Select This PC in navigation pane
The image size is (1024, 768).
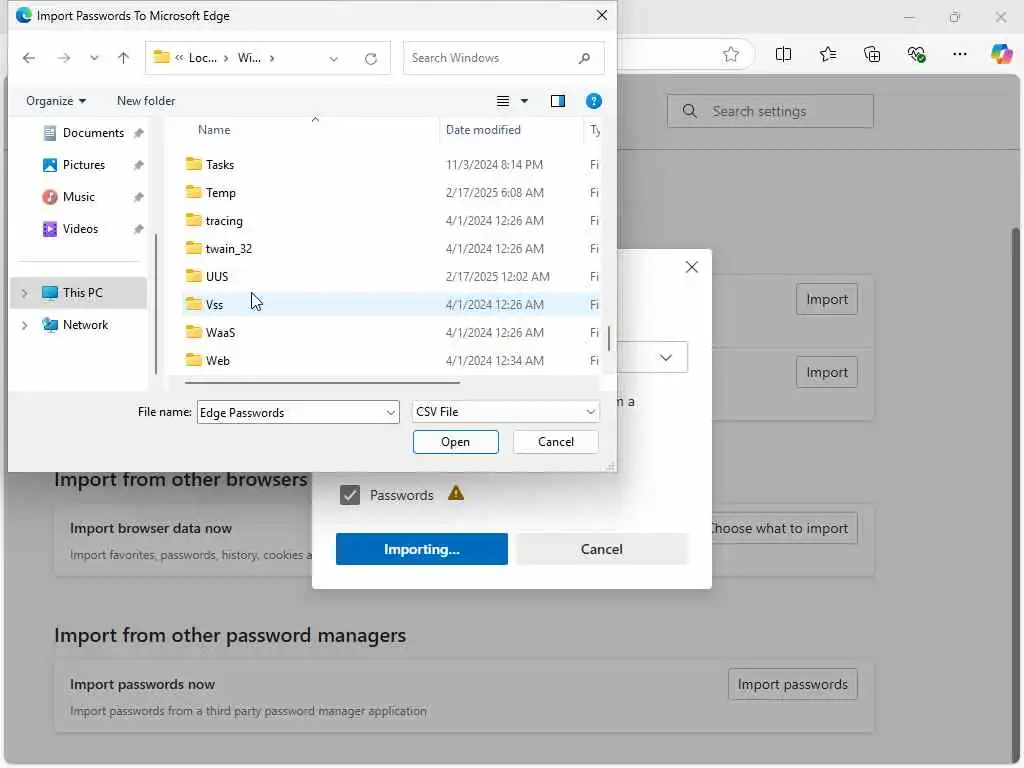coord(82,293)
